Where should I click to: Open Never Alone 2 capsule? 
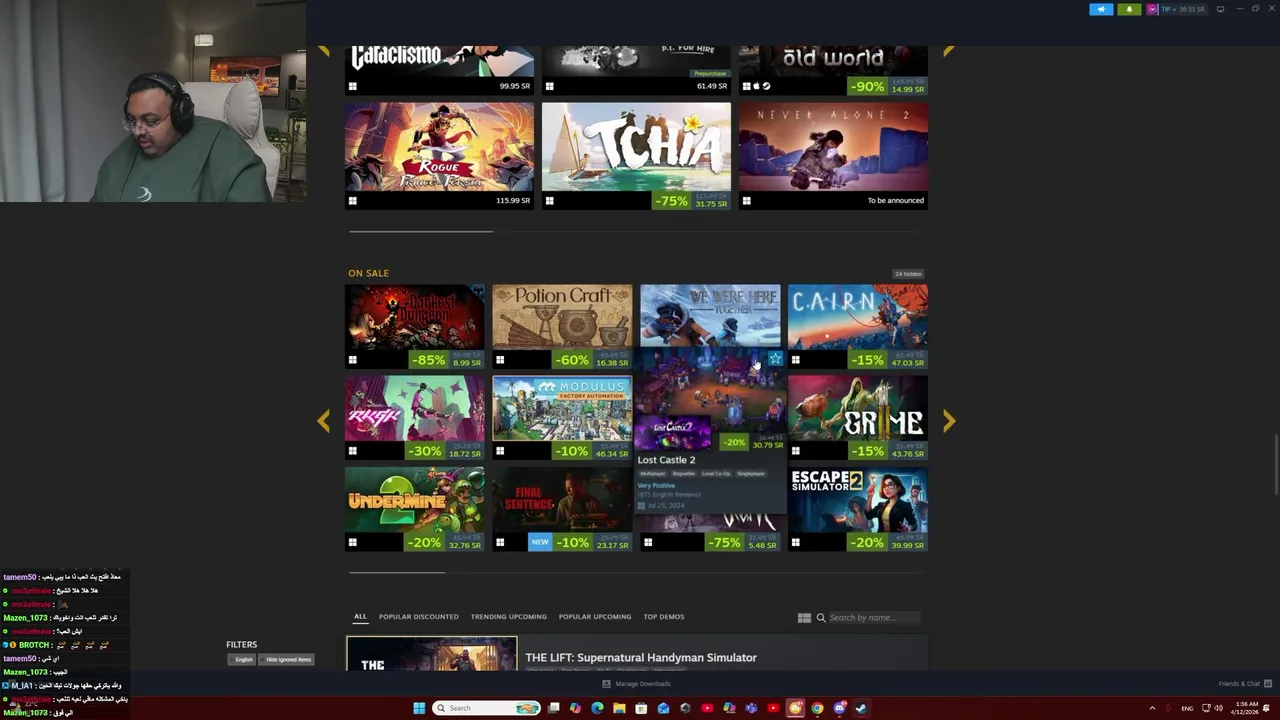[833, 156]
